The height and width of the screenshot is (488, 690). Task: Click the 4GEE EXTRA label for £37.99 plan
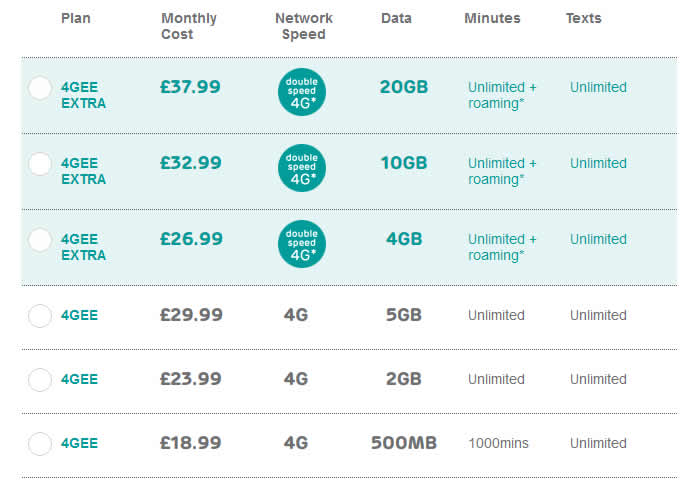click(83, 95)
